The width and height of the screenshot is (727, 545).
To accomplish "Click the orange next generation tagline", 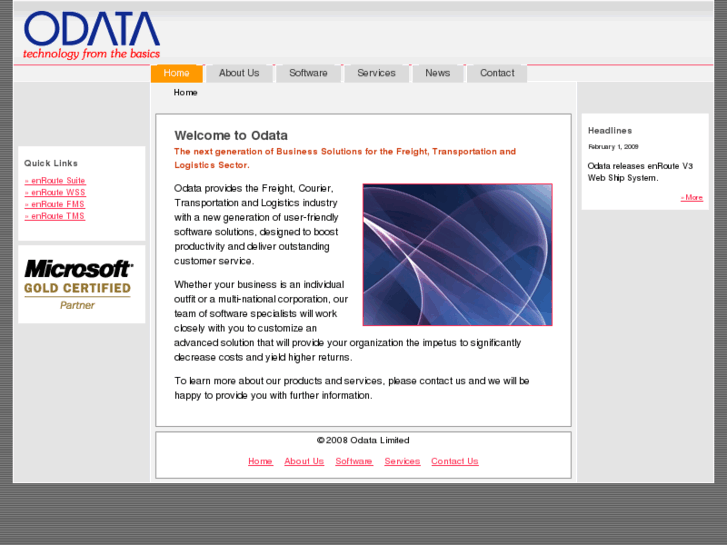I will (x=345, y=158).
